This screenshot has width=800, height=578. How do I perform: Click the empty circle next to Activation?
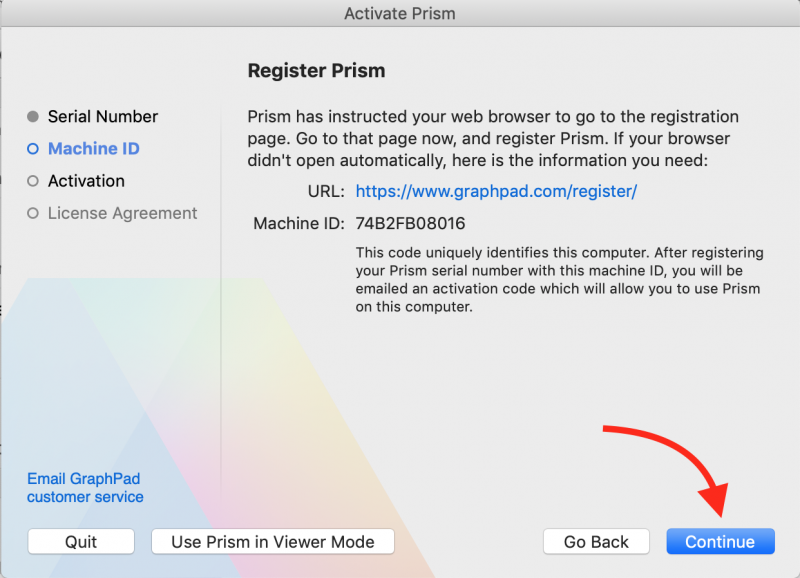tap(33, 181)
